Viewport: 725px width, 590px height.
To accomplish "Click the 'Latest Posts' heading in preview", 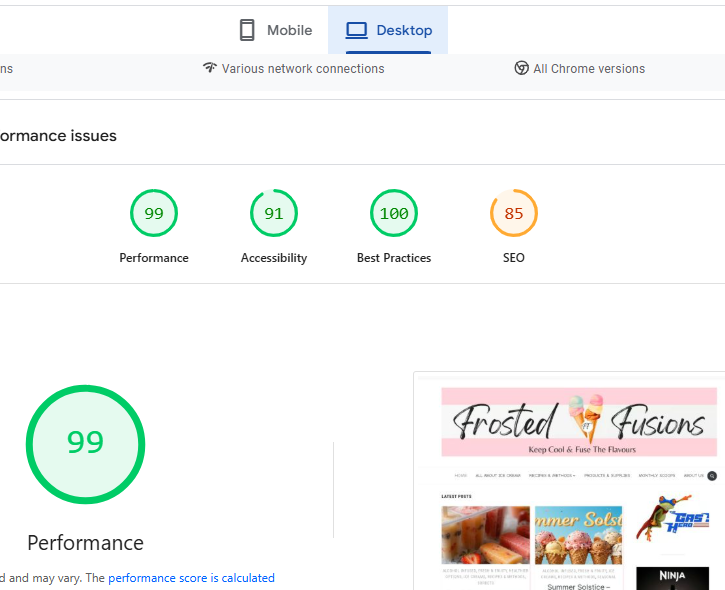I will [x=456, y=496].
